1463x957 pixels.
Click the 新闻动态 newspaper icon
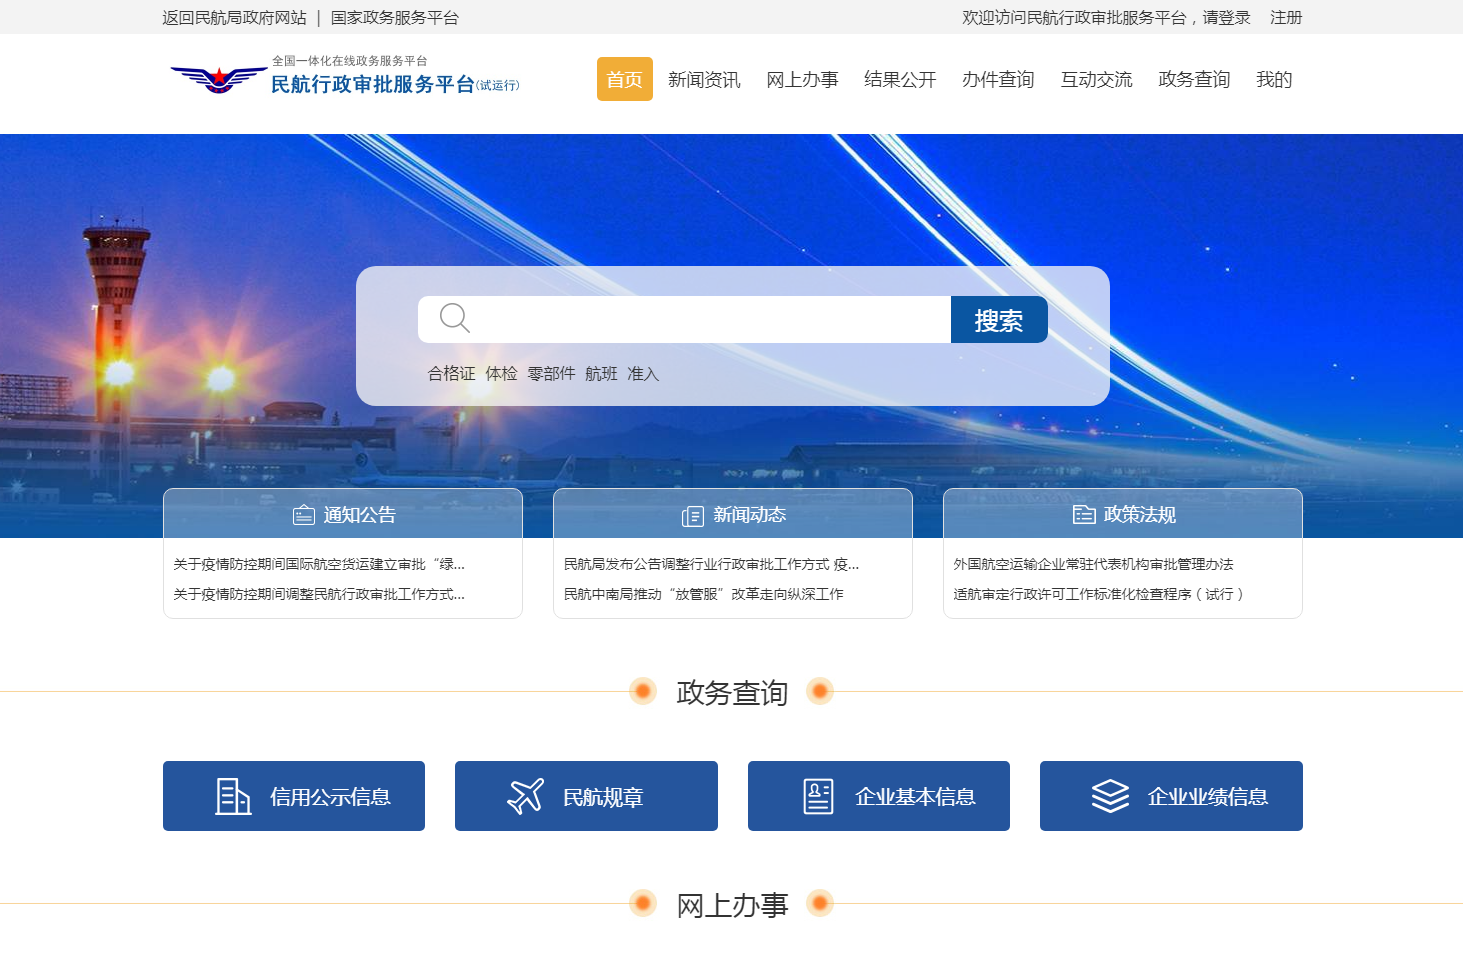[x=693, y=516]
